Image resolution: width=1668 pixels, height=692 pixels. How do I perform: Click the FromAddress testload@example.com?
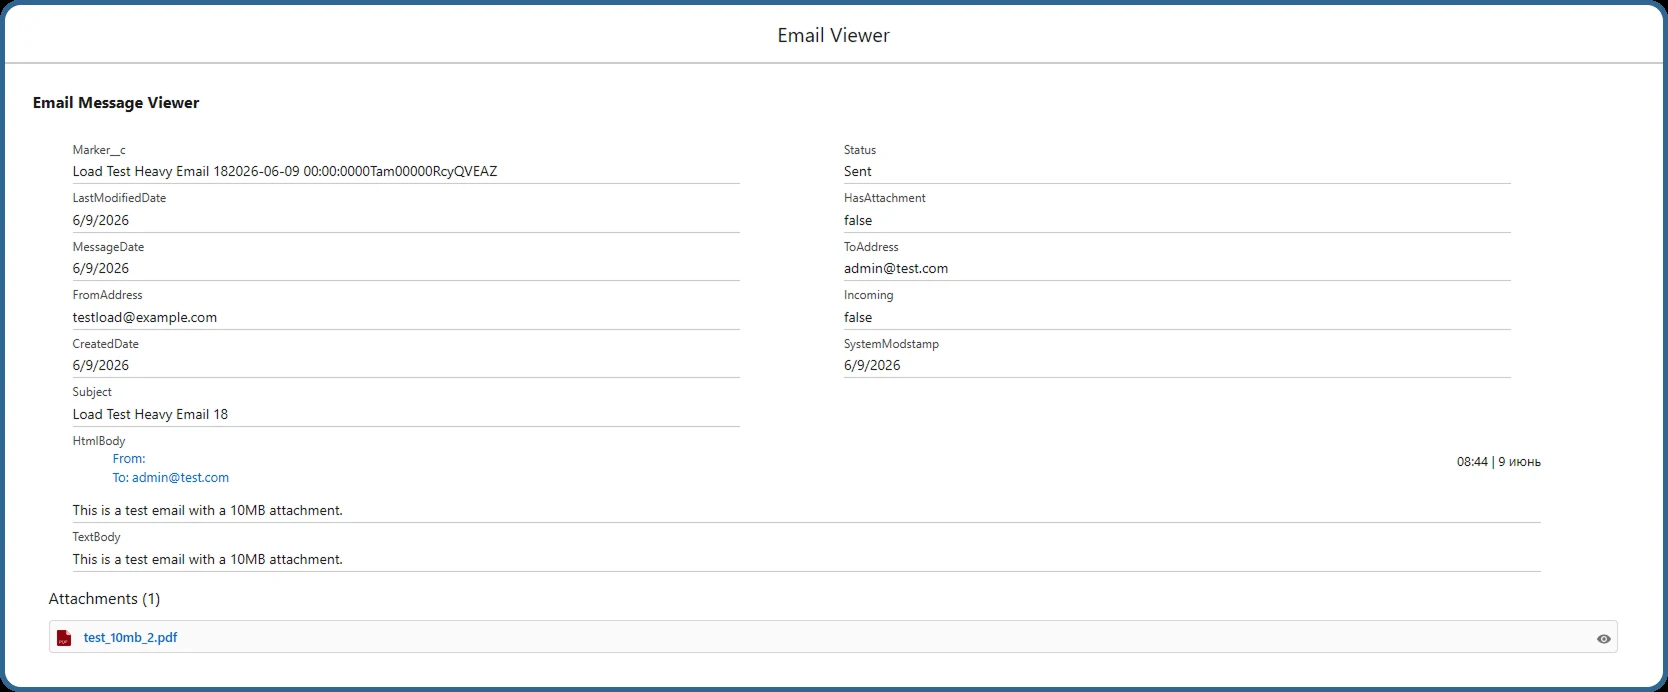tap(145, 317)
